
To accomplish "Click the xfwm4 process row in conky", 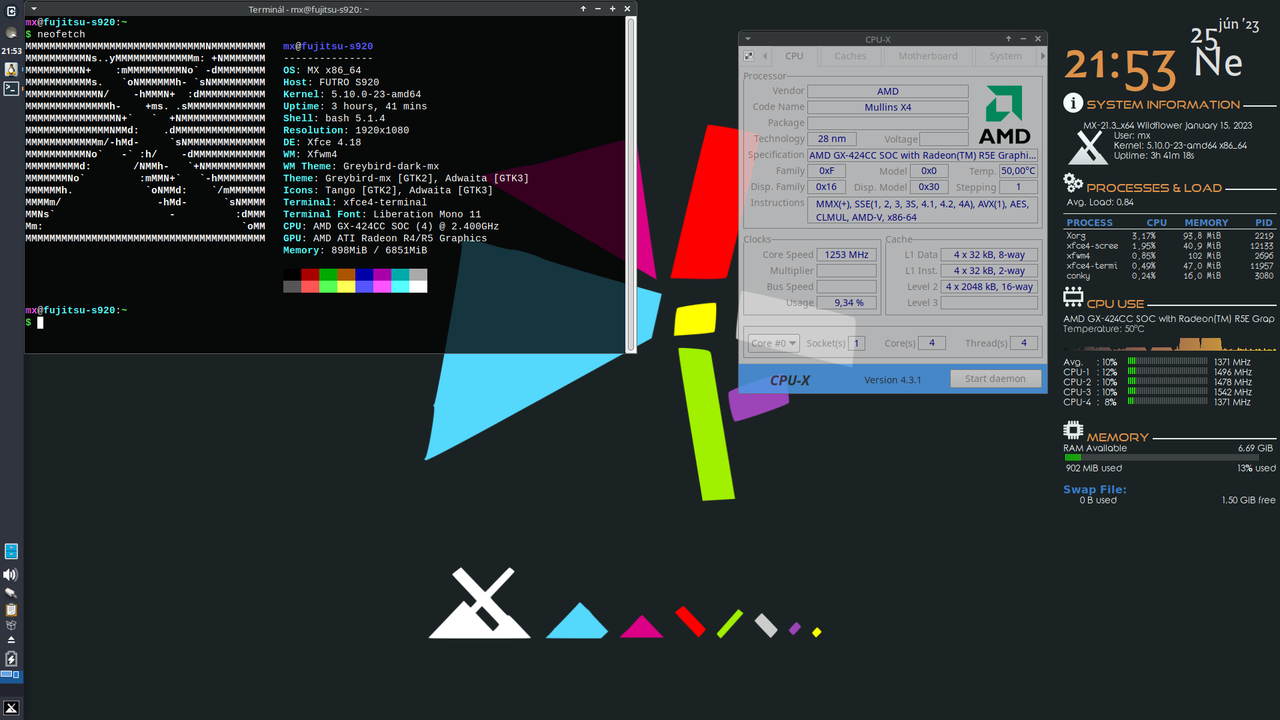I will pos(1169,256).
